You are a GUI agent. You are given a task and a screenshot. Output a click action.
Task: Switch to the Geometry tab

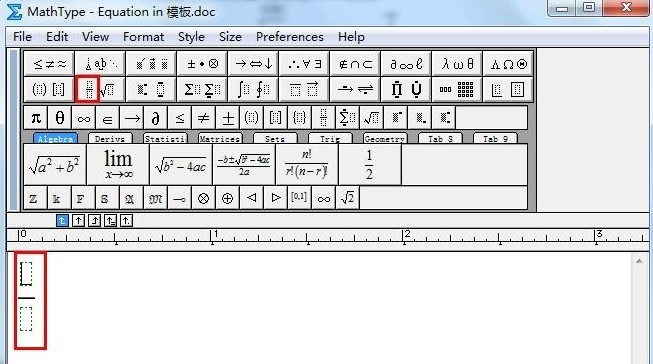385,139
